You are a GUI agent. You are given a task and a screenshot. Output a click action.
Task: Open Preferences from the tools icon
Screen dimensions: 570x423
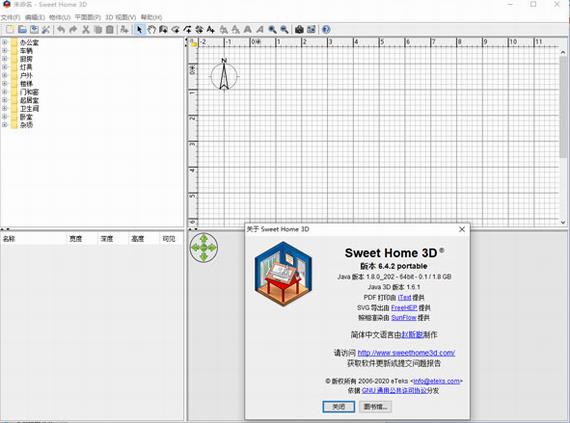(x=46, y=29)
